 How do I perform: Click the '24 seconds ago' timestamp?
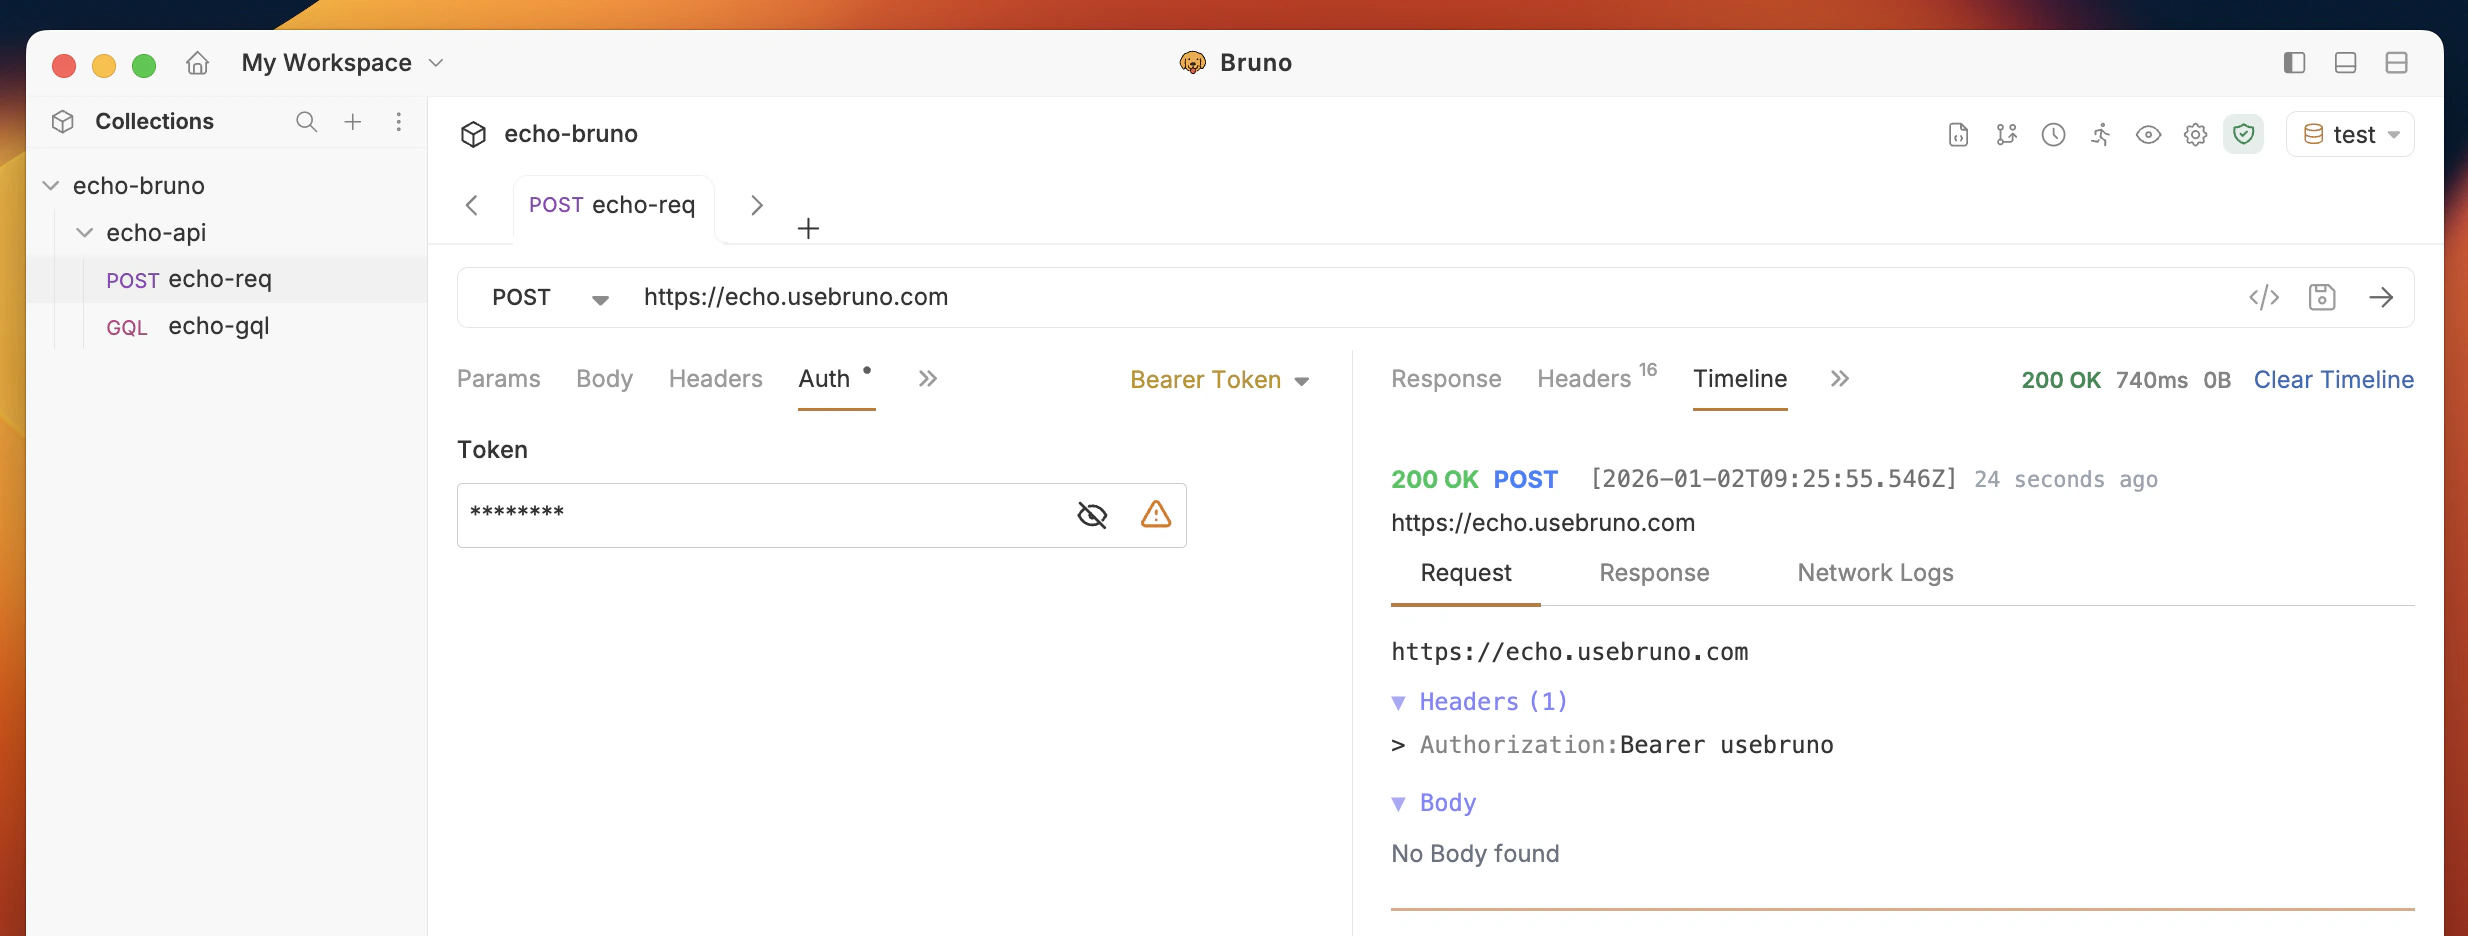[x=2066, y=480]
